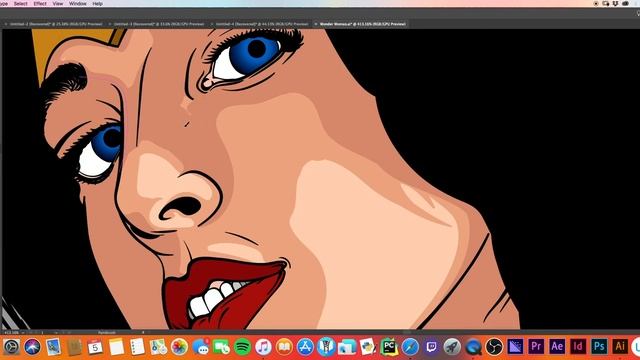The image size is (640, 360).
Task: Close the Wonder Woman.ai document tab
Action: click(316, 24)
